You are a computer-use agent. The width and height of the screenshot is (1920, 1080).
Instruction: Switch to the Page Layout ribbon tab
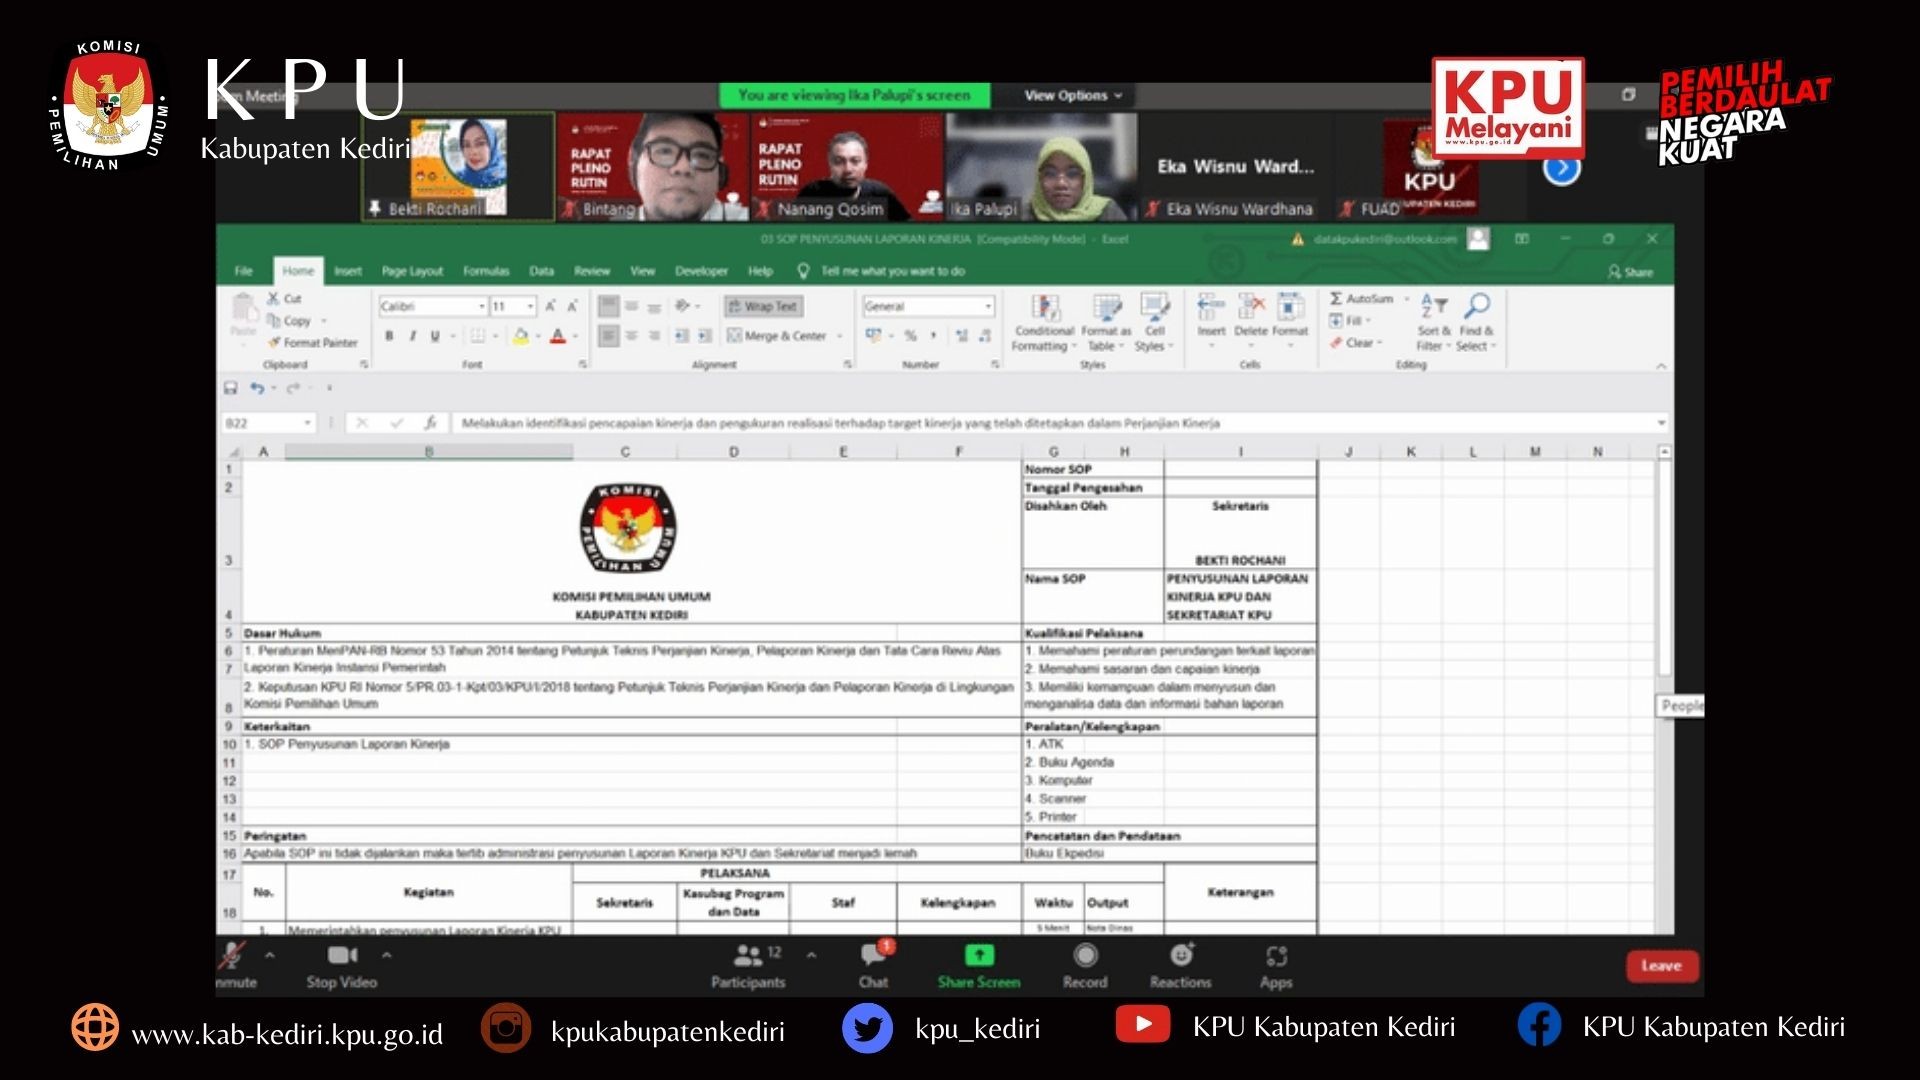tap(412, 271)
